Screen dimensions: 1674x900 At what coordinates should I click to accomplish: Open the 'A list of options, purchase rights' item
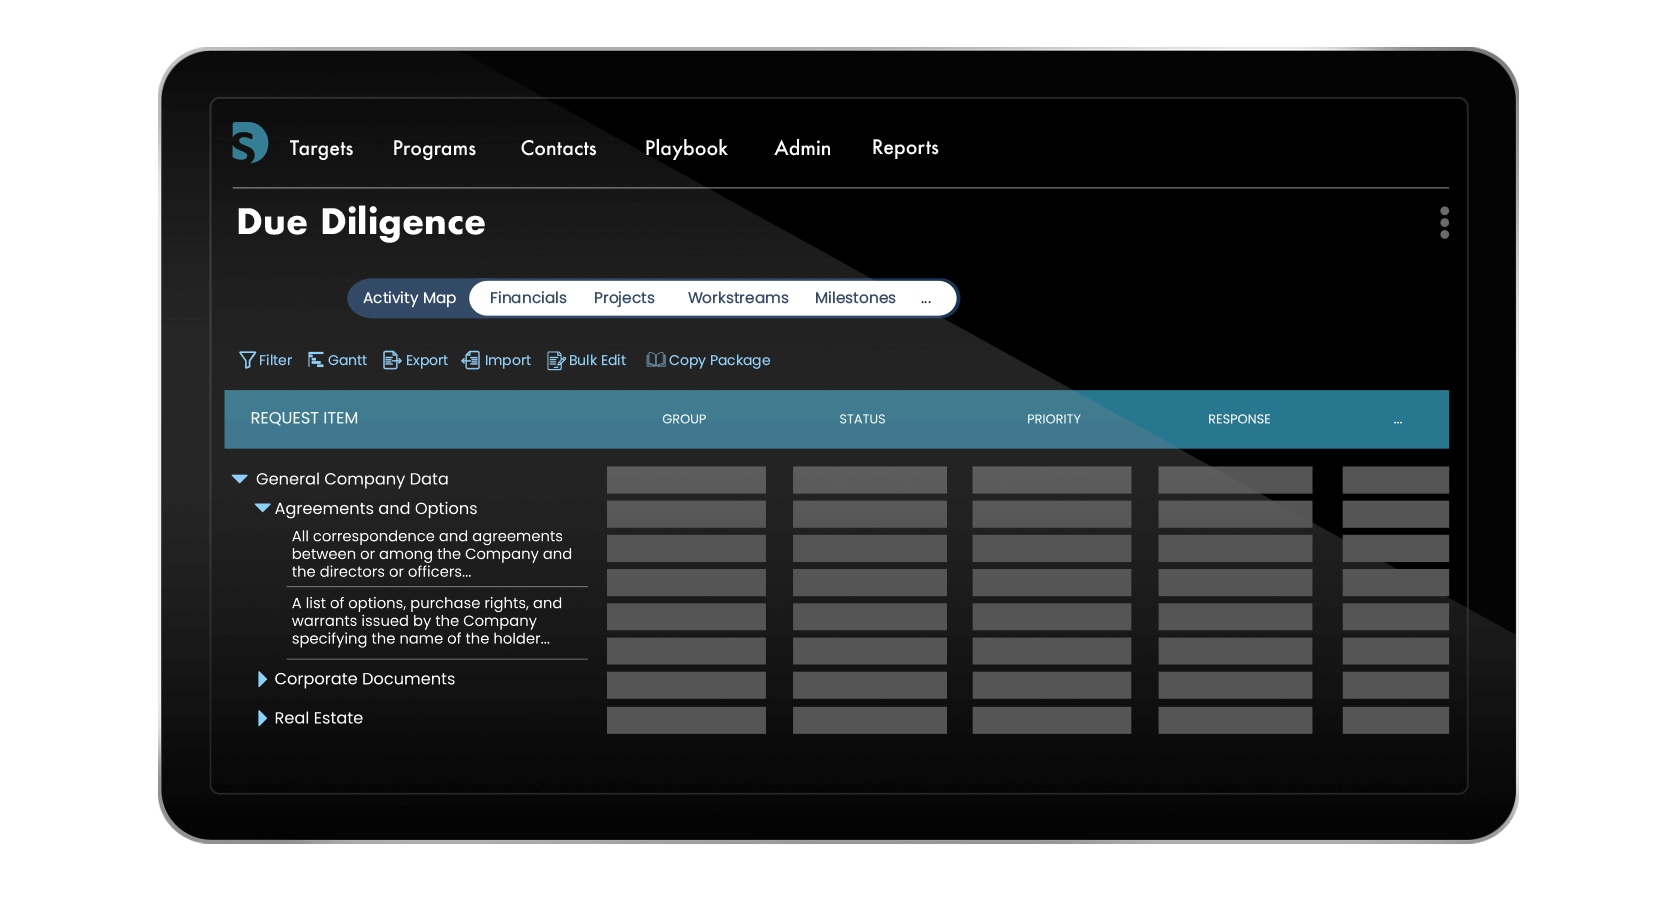point(427,621)
